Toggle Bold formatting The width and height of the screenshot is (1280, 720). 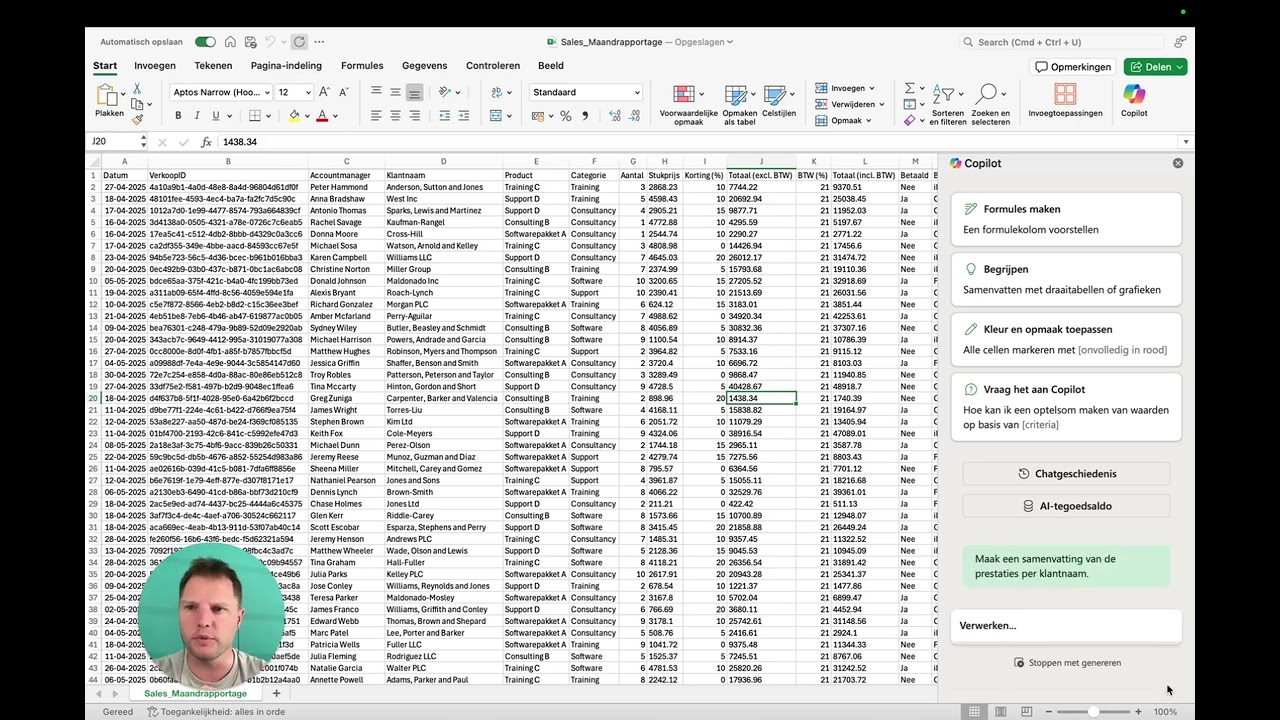click(178, 116)
